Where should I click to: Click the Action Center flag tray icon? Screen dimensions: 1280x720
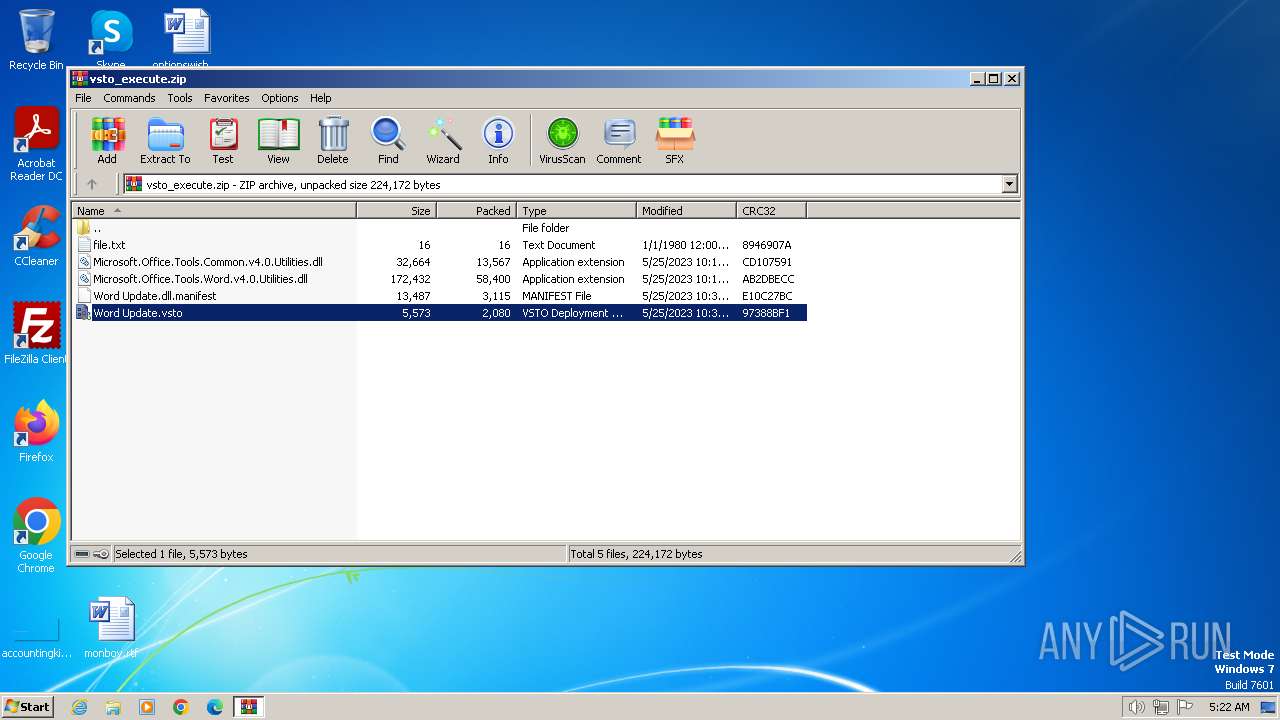click(x=1185, y=707)
